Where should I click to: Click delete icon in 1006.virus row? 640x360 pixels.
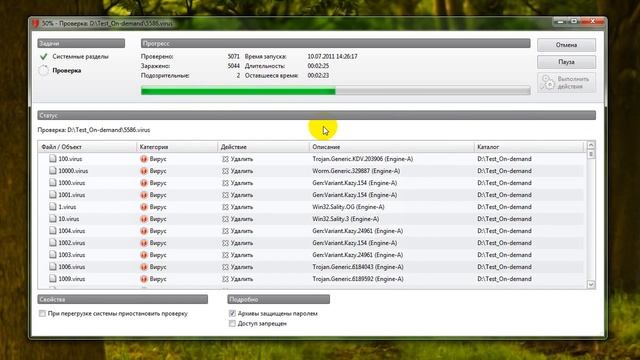[x=225, y=267]
